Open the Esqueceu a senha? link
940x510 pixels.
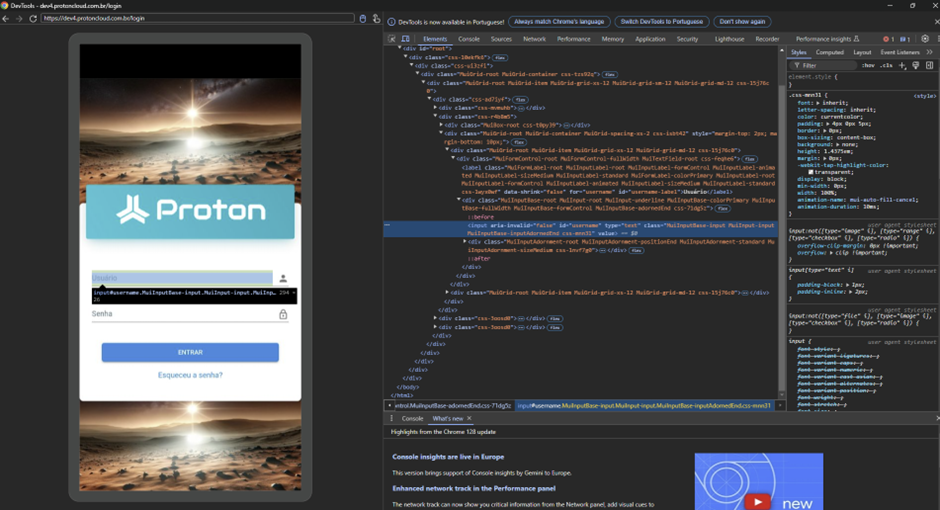[190, 375]
